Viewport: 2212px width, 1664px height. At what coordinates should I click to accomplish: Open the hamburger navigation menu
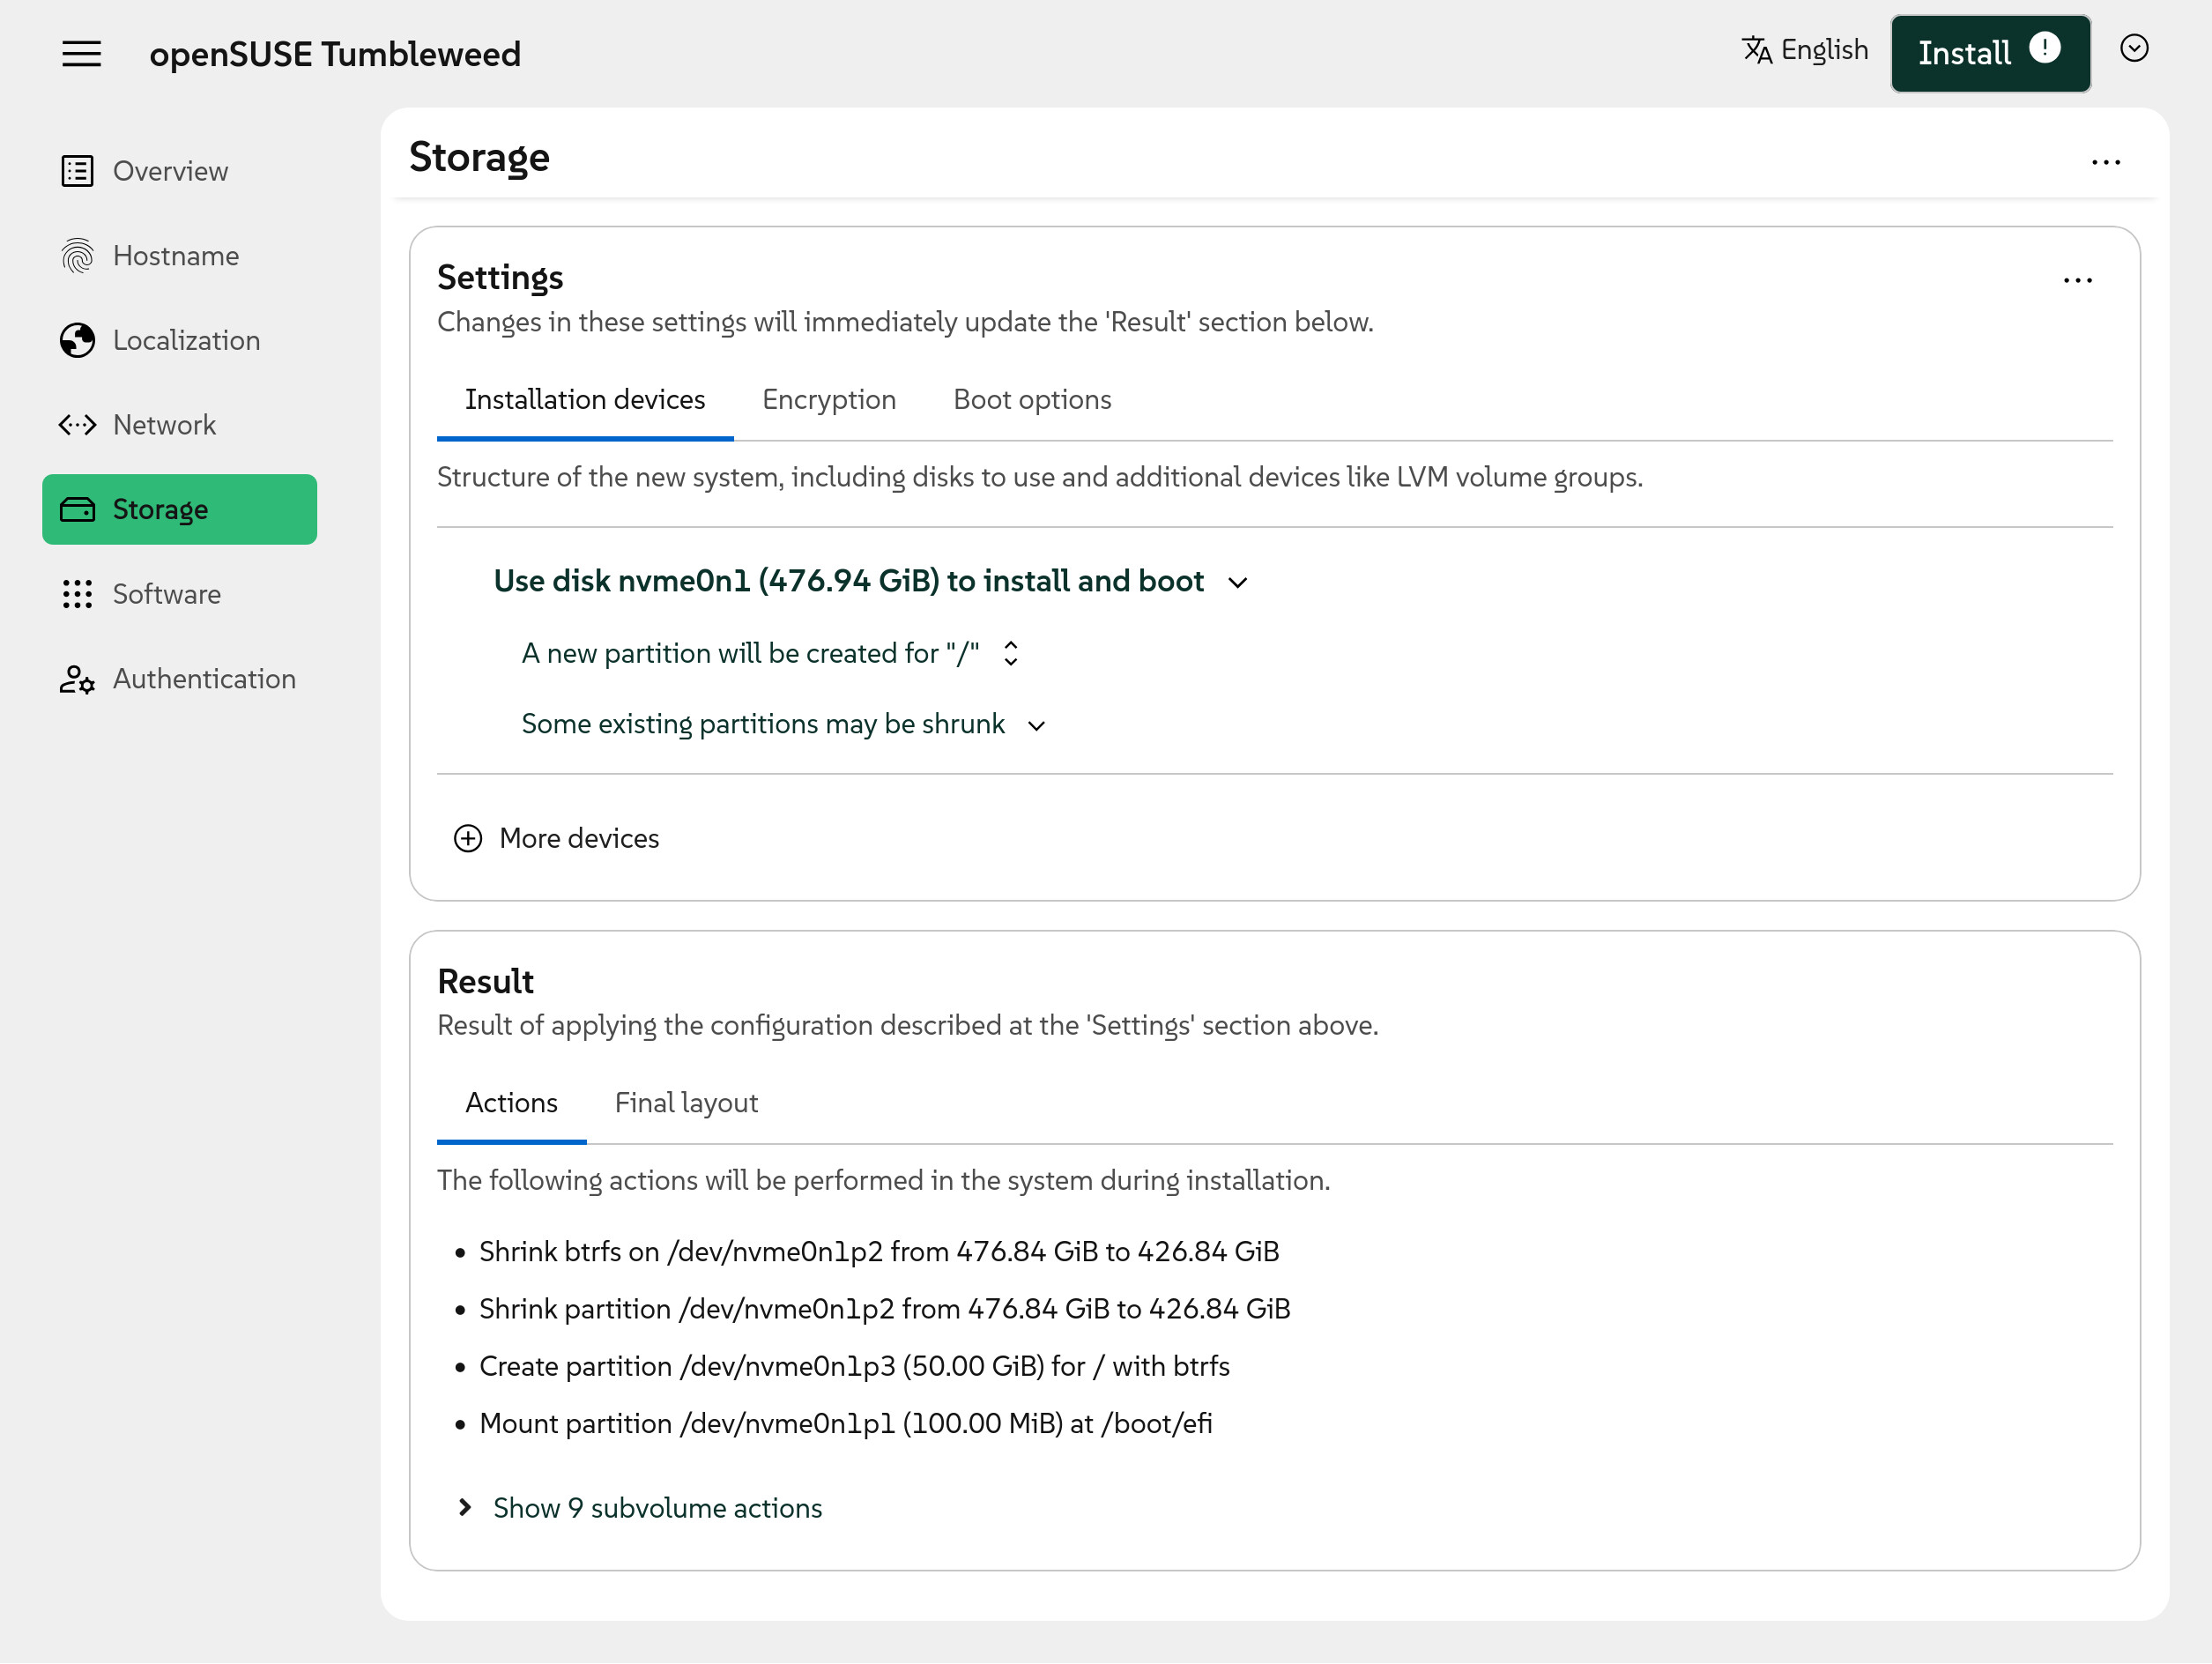point(81,54)
